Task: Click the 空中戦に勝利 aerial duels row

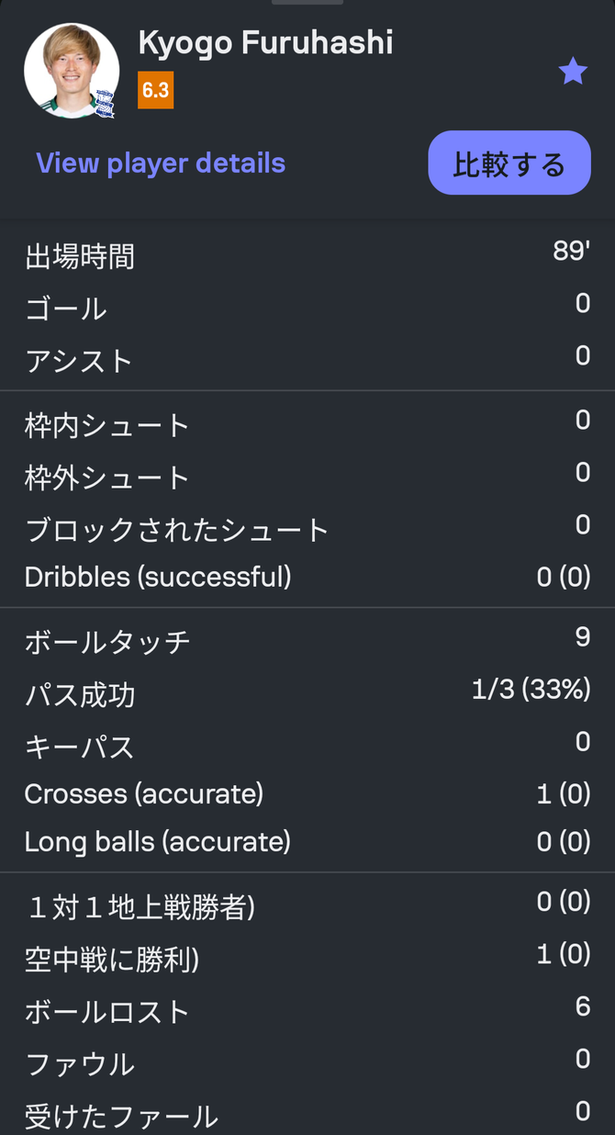Action: [307, 958]
